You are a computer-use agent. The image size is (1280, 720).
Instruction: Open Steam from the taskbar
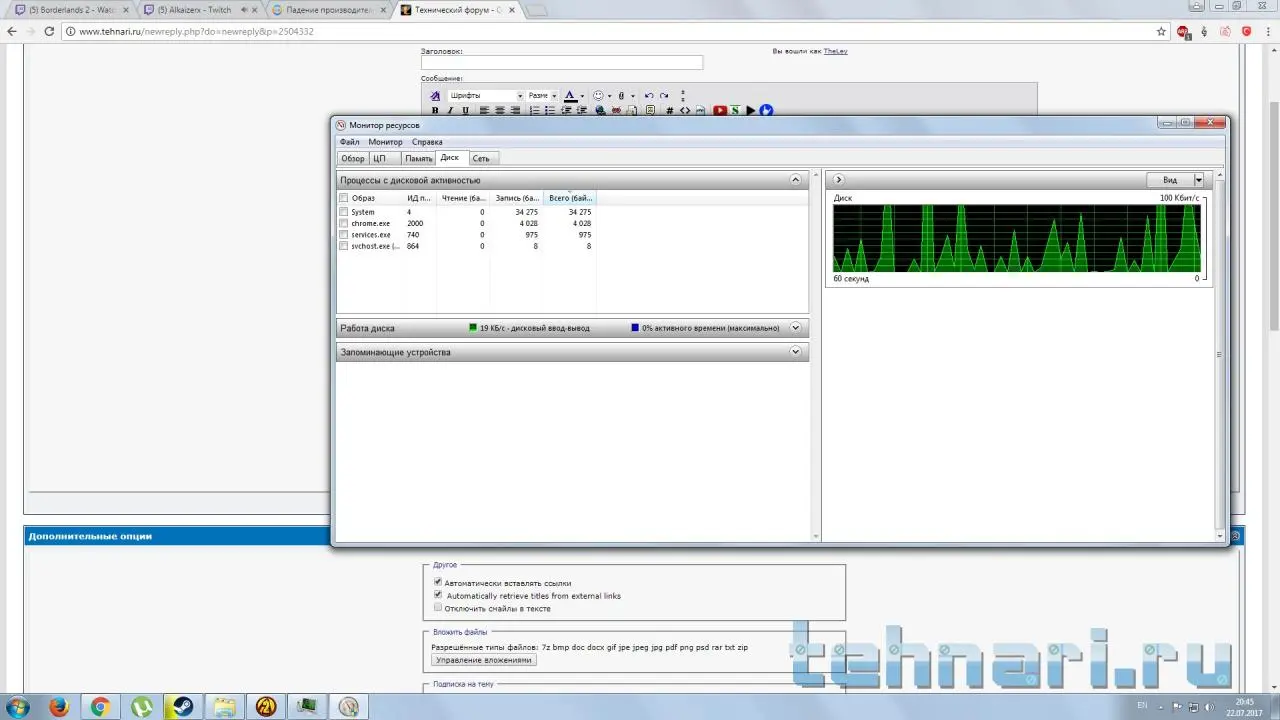coord(183,707)
